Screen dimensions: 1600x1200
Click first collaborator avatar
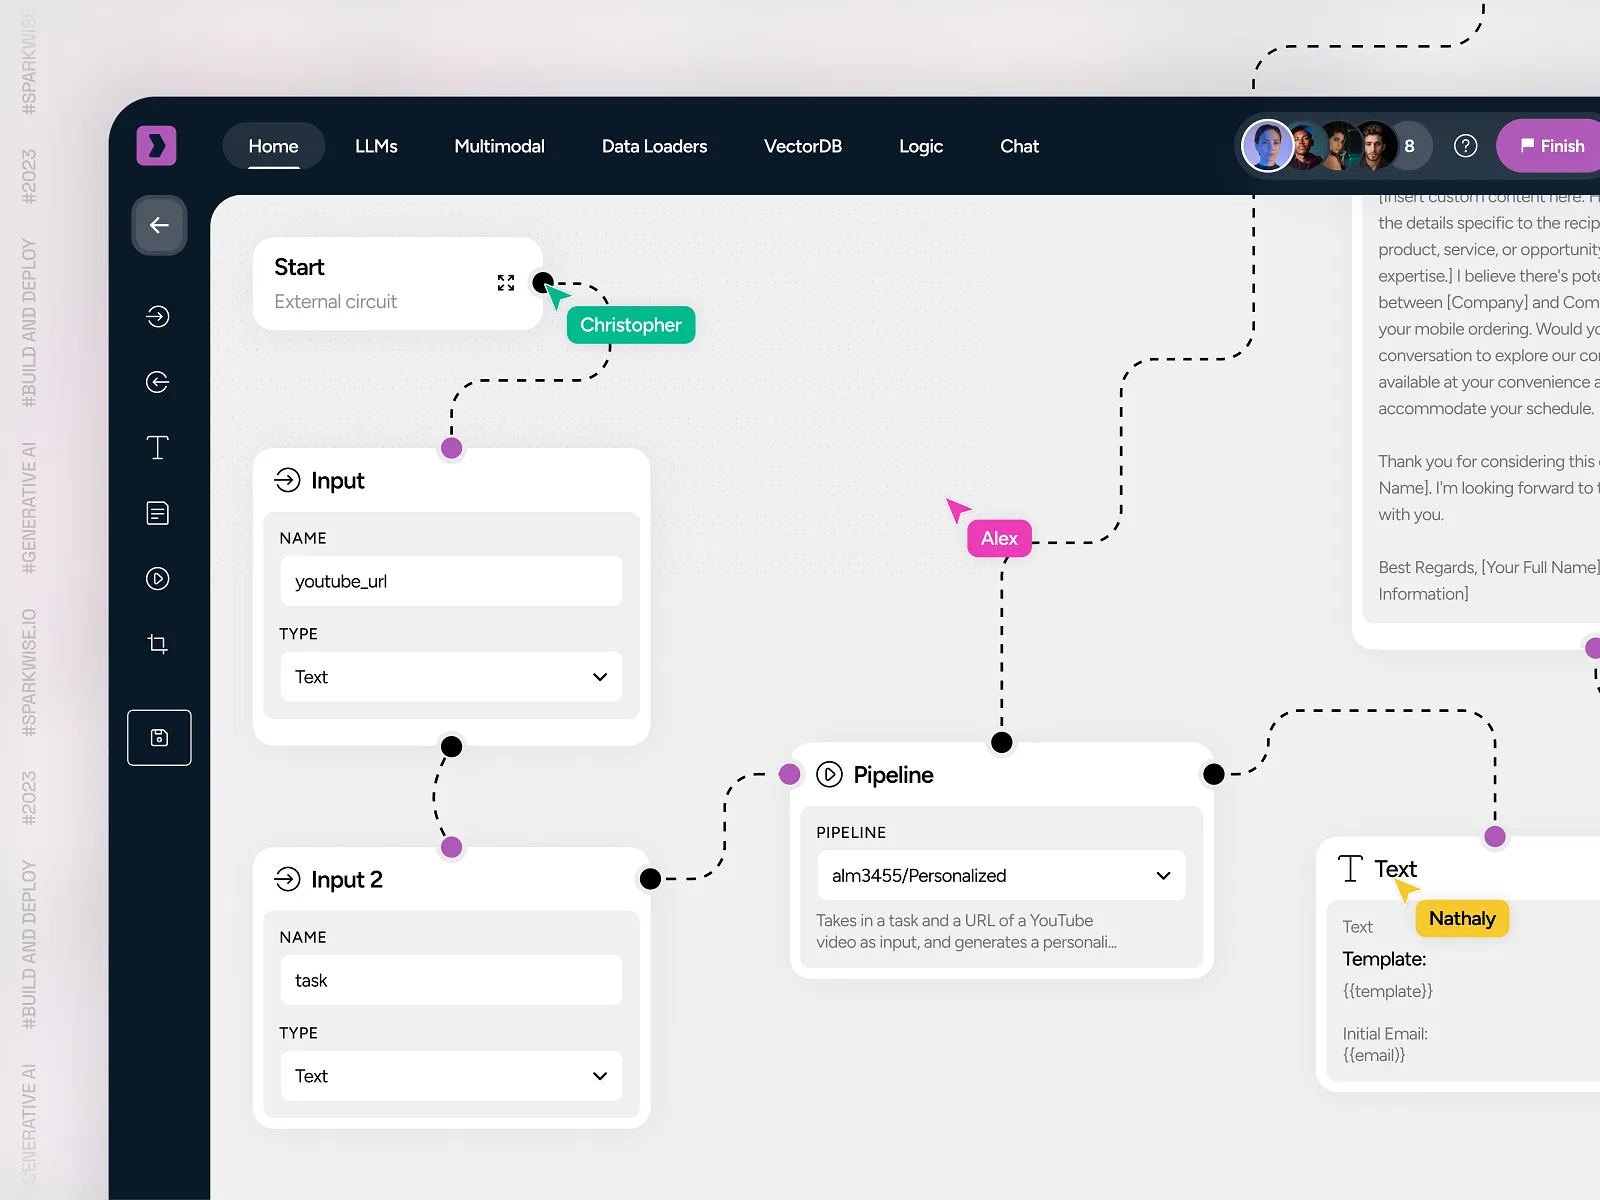(1267, 146)
